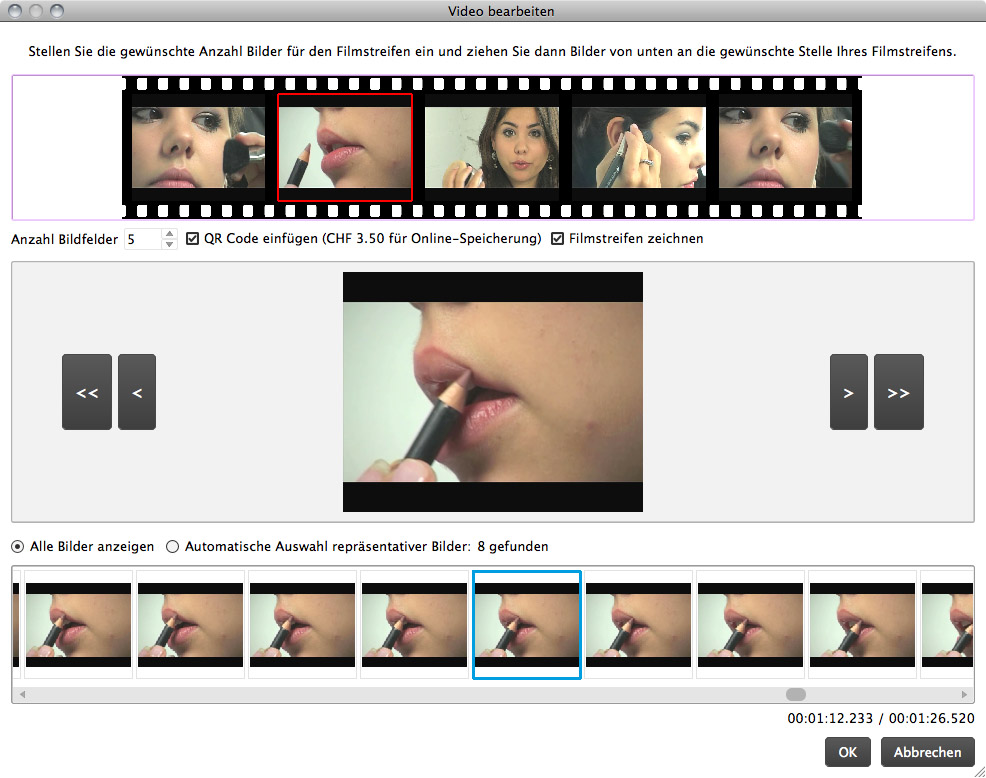This screenshot has width=986, height=778.
Task: Select the thumbnail just left of highlighted frame
Action: click(x=414, y=625)
